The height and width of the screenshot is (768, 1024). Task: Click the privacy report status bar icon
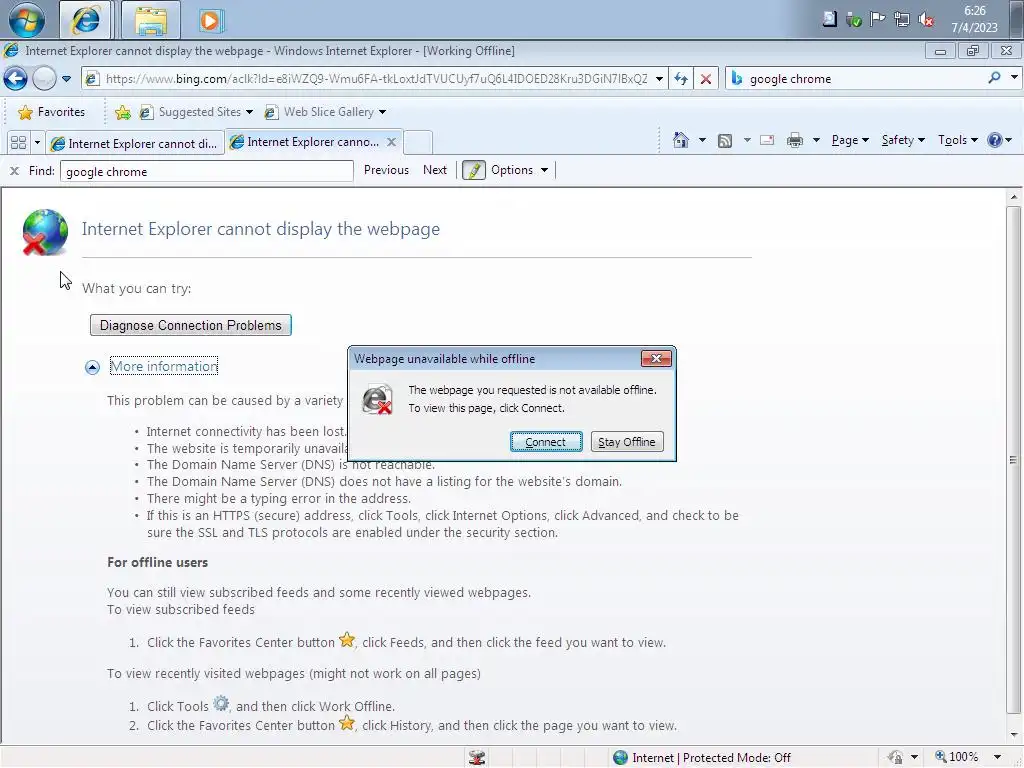895,758
